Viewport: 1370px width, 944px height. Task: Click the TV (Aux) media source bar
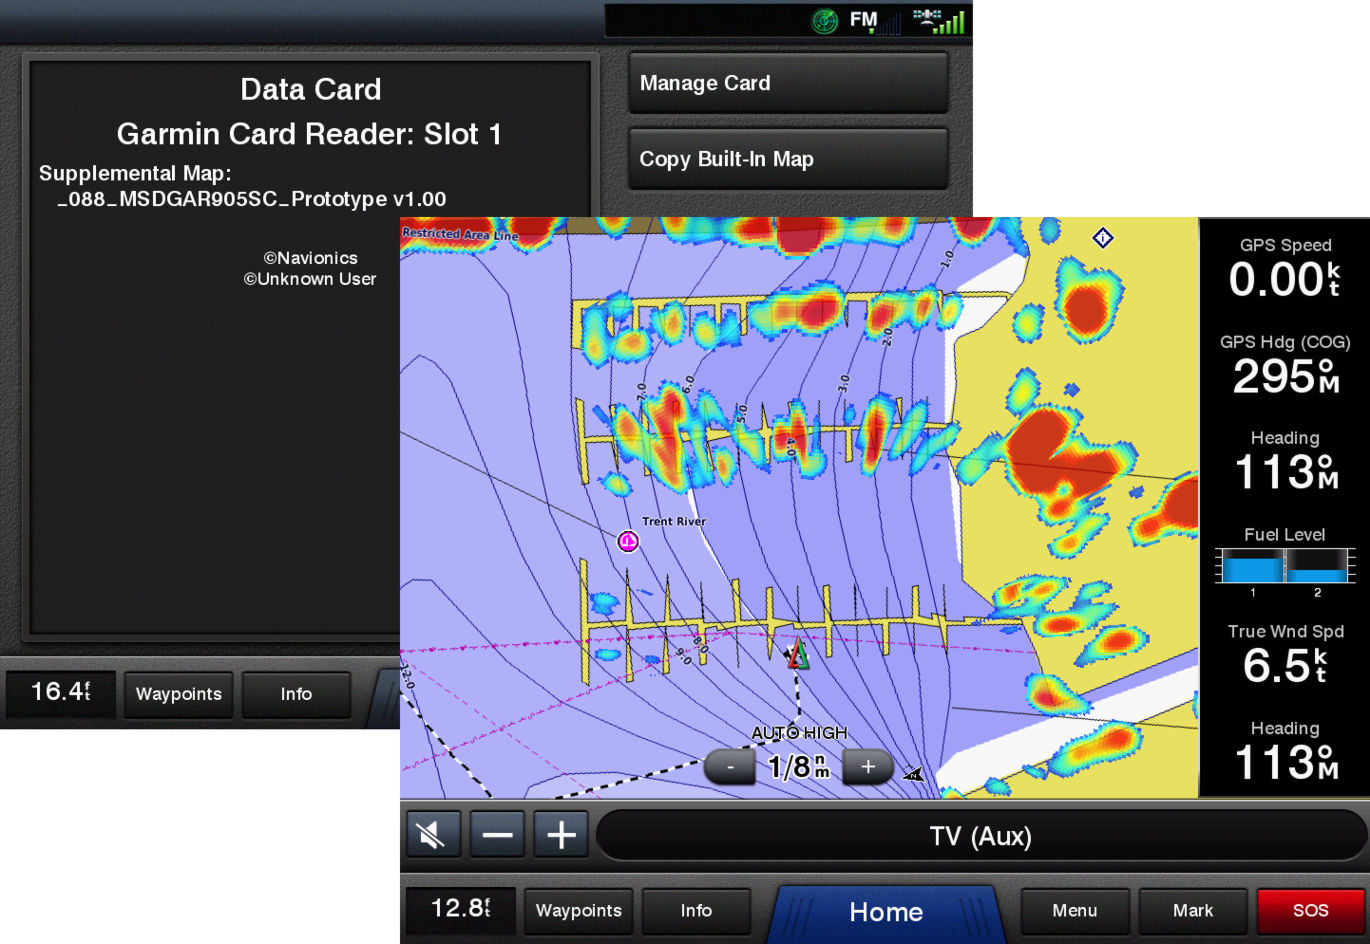click(x=981, y=835)
